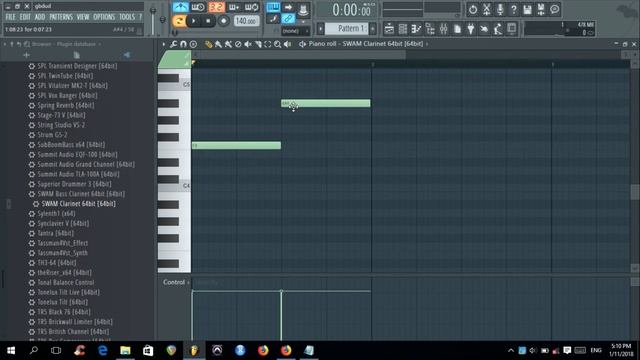Open the TOOLS menu

point(127,17)
